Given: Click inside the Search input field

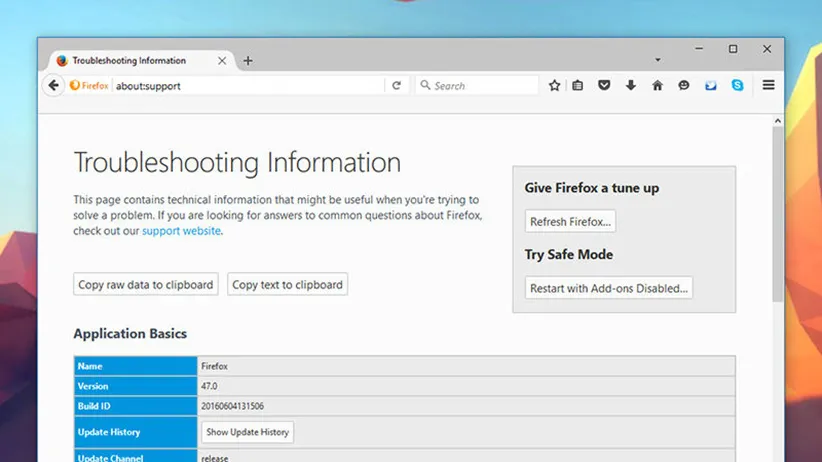Looking at the screenshot, I should (x=480, y=86).
